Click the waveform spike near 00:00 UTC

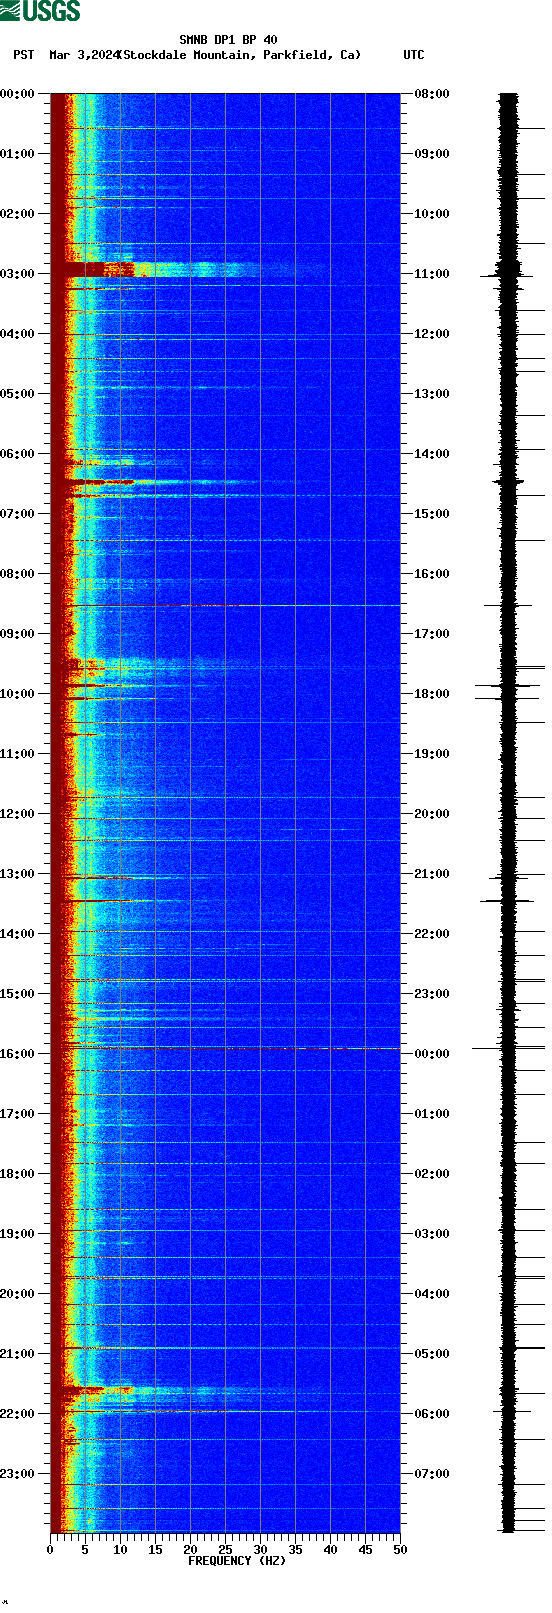508,1048
